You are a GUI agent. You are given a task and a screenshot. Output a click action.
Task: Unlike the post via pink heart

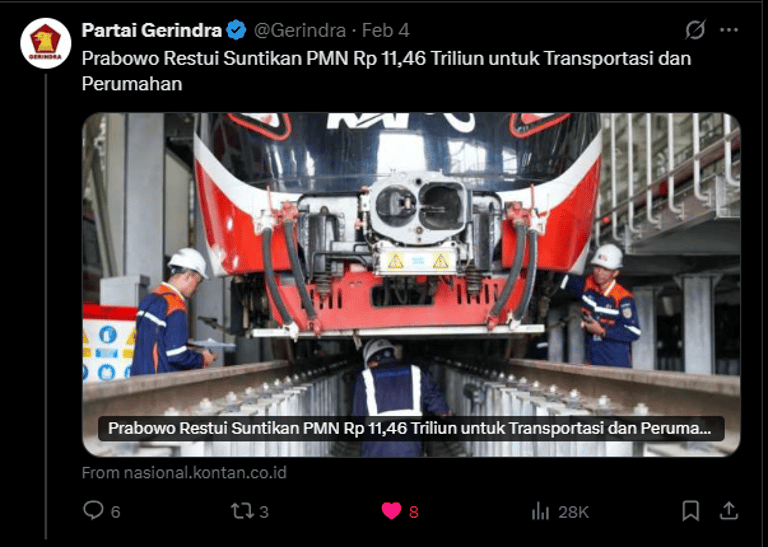coord(391,511)
